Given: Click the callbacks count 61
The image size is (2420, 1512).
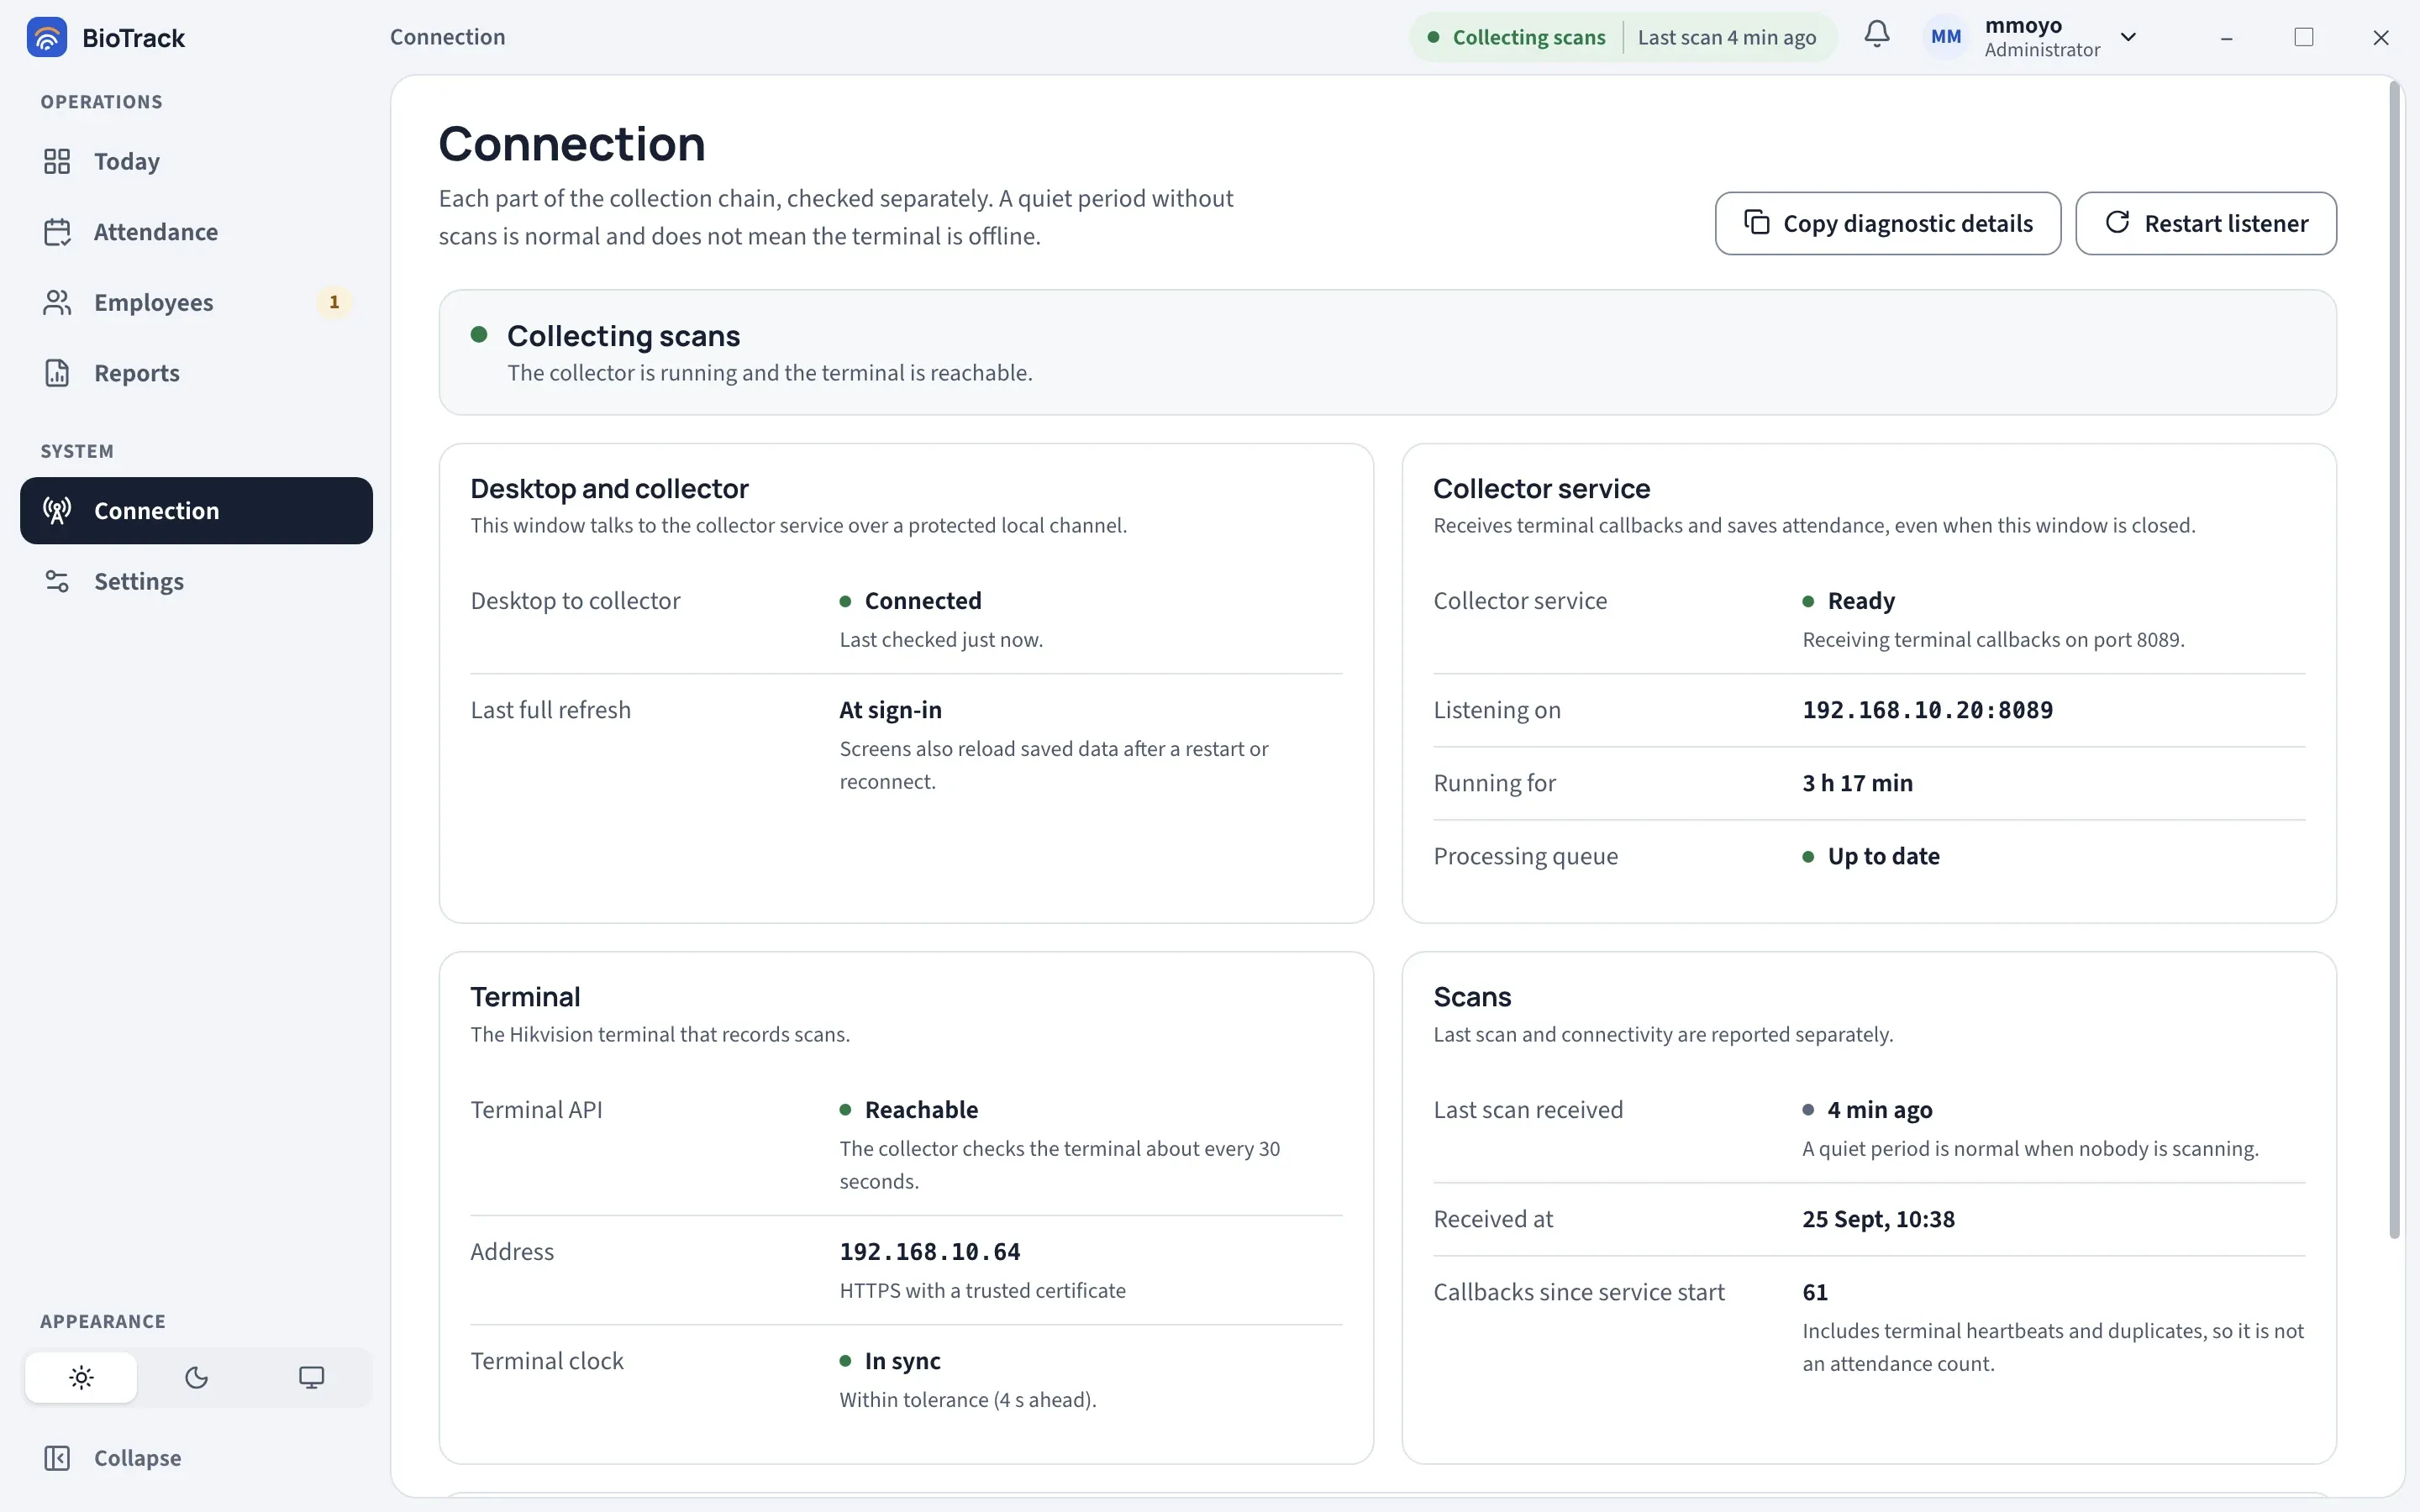Looking at the screenshot, I should [1815, 1292].
